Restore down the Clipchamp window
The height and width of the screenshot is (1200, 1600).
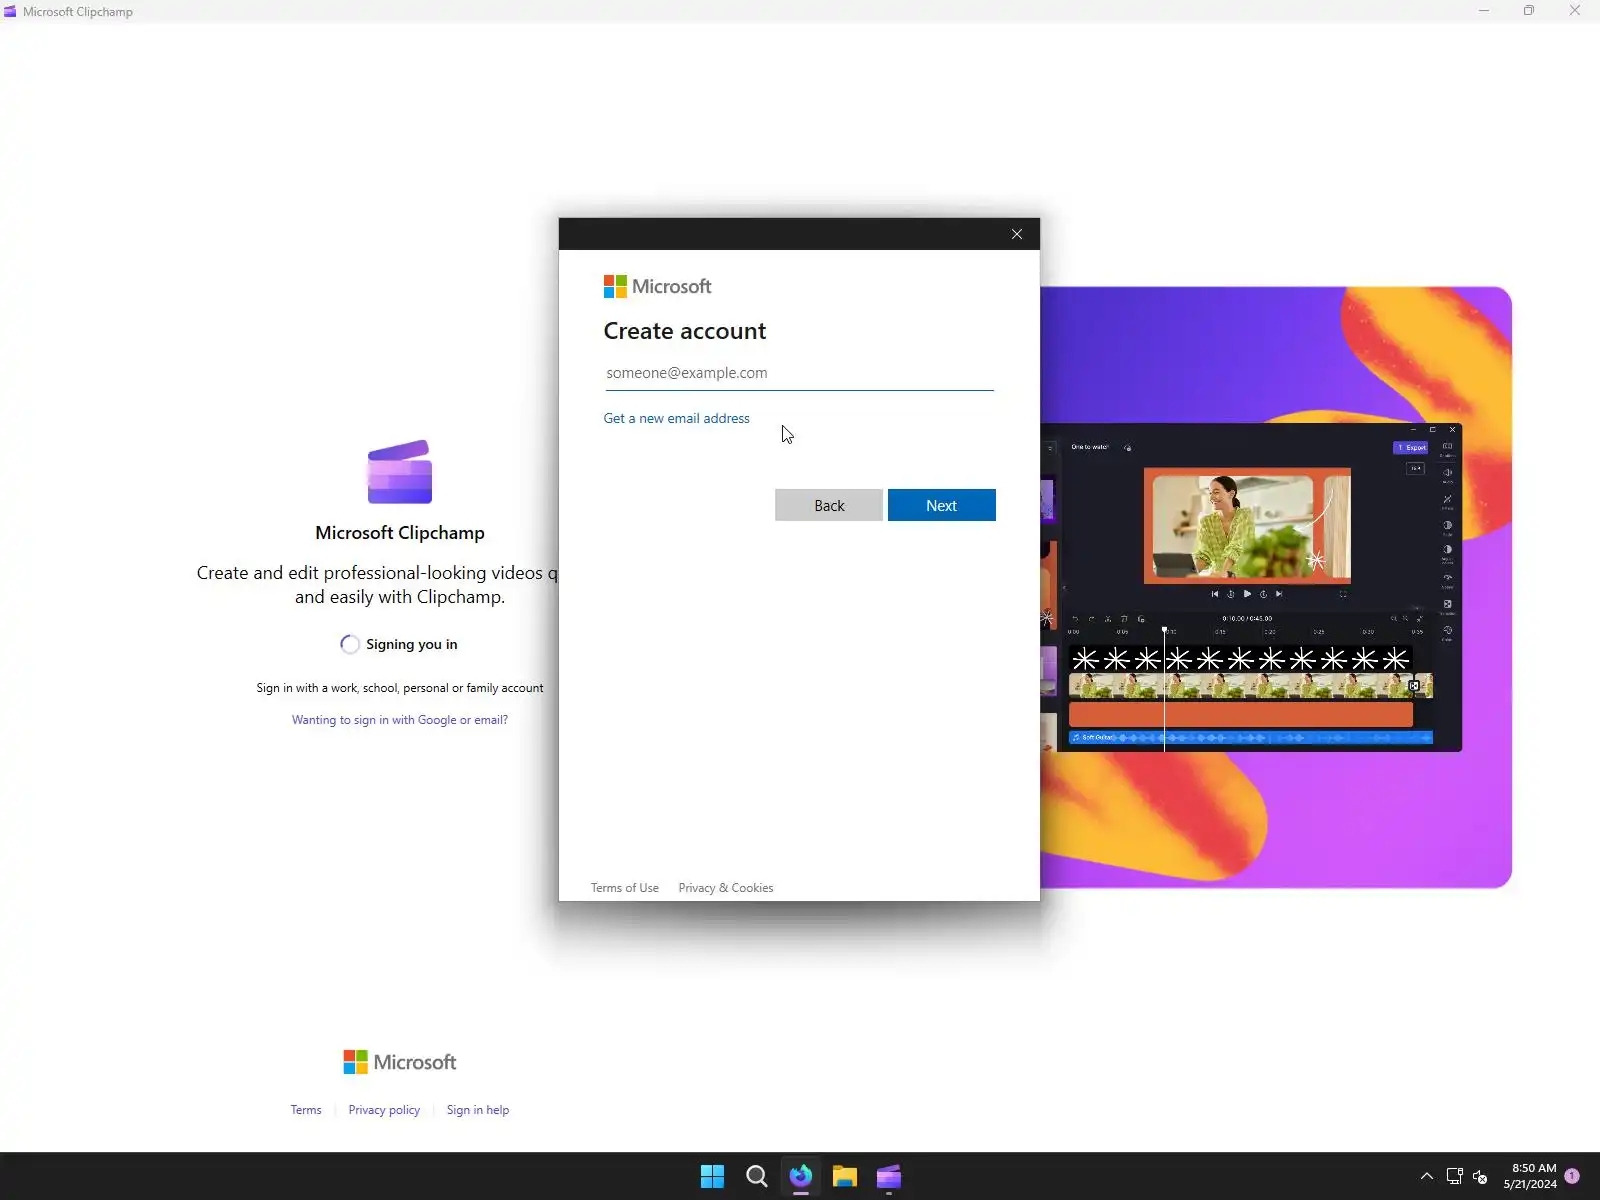(x=1529, y=11)
